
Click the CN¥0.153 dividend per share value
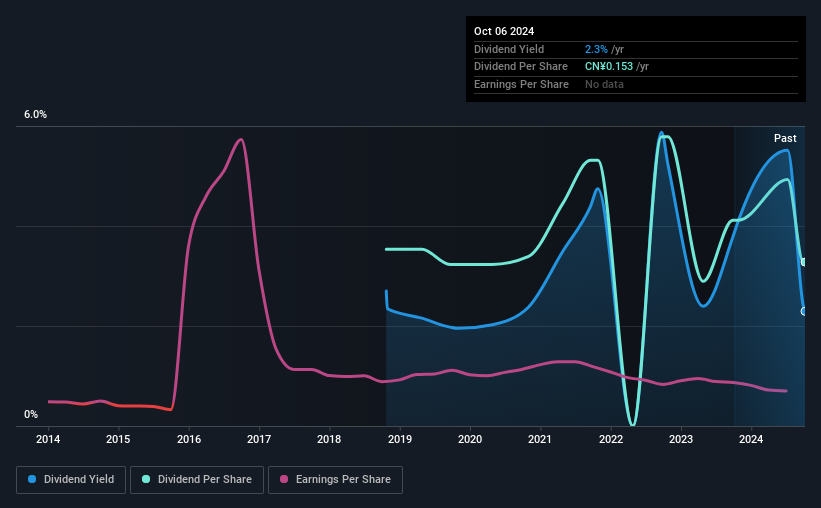pyautogui.click(x=608, y=67)
